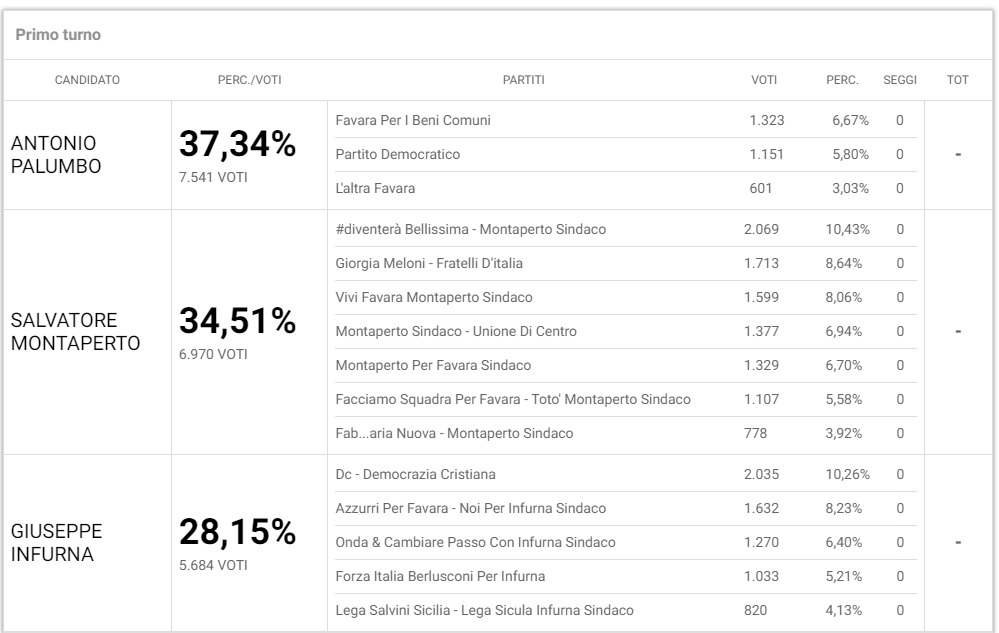This screenshot has width=999, height=633.
Task: Click the PARTITI column header
Action: click(x=523, y=80)
